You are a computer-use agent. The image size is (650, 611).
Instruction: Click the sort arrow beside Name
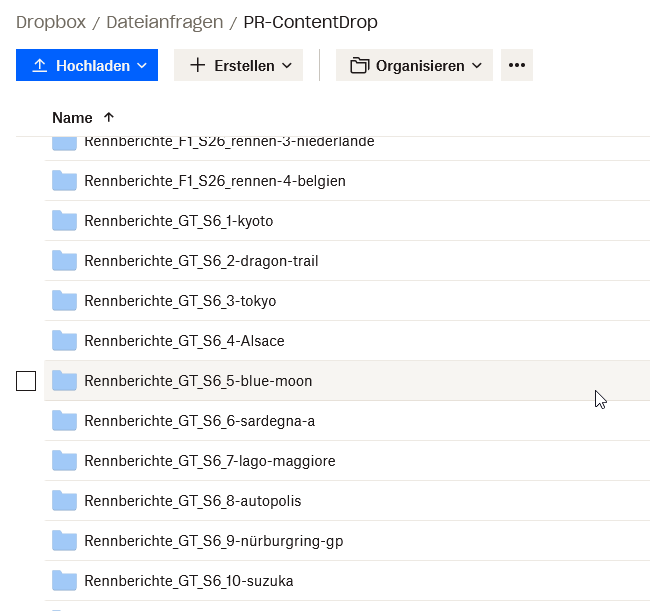pyautogui.click(x=109, y=117)
